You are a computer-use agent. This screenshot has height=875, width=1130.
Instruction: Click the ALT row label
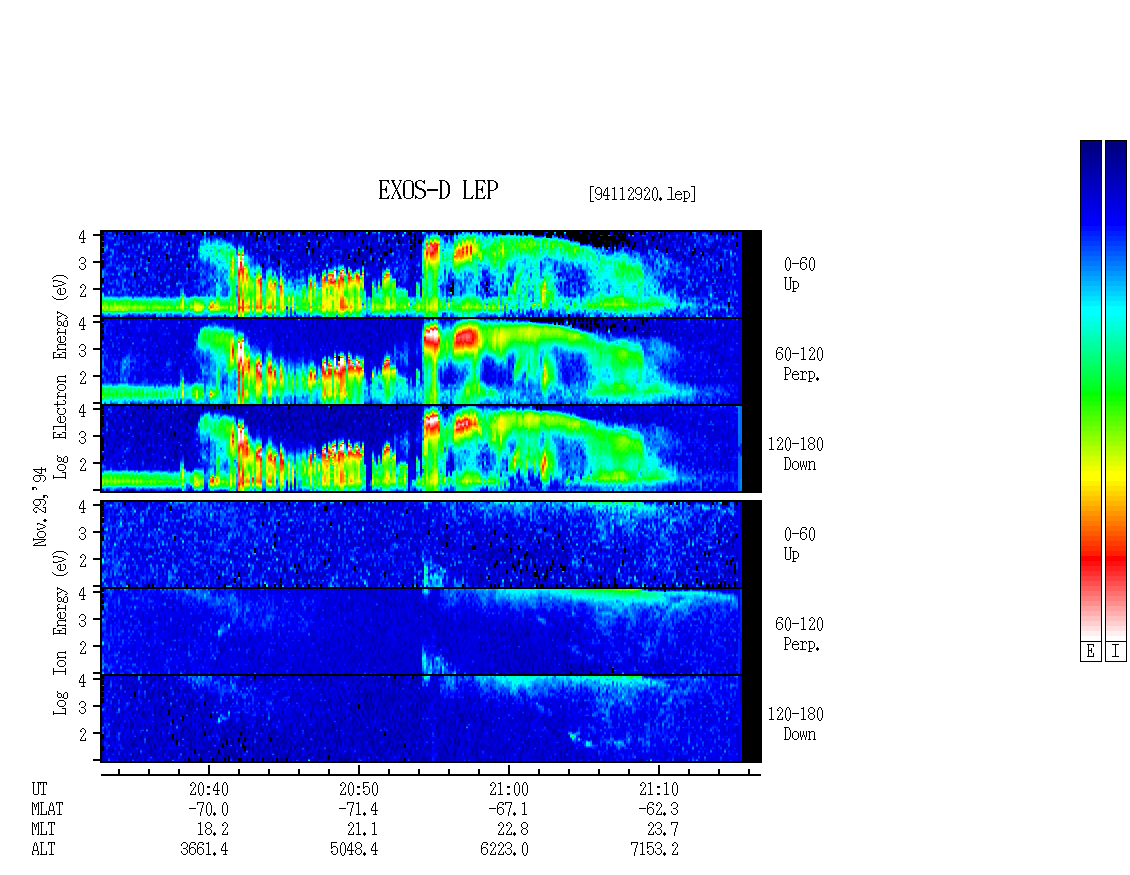pos(43,849)
